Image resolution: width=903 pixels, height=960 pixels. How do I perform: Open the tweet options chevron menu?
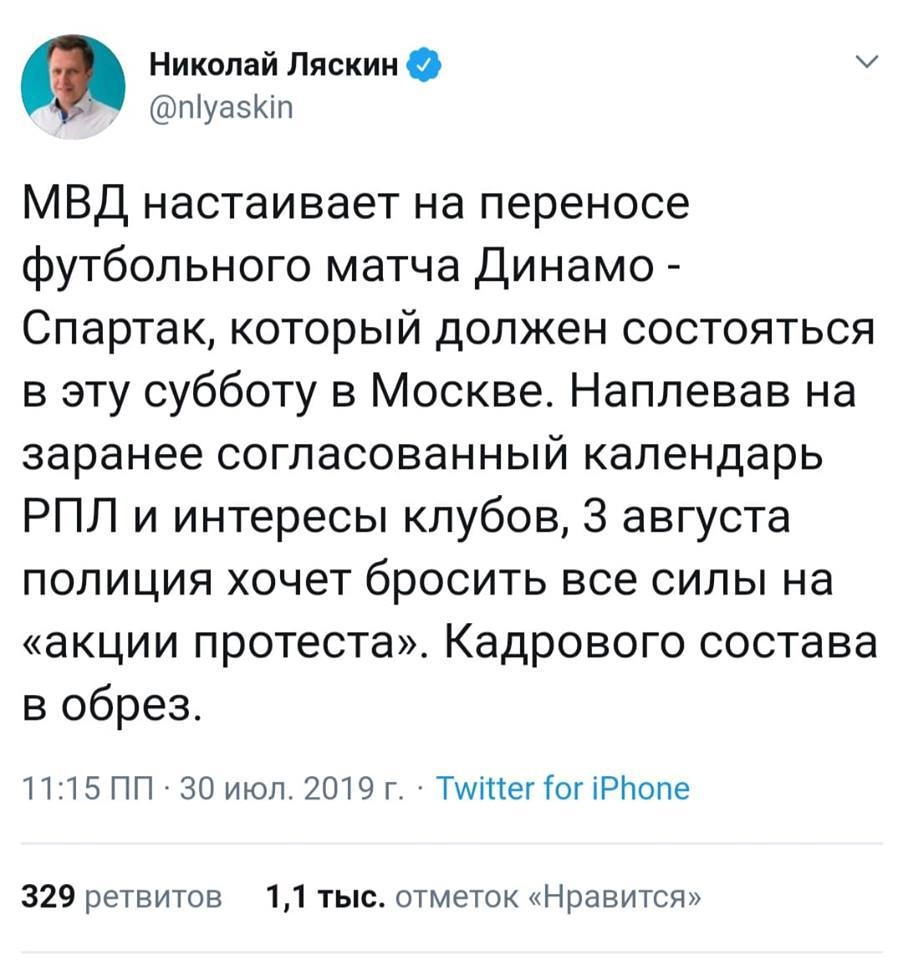867,66
